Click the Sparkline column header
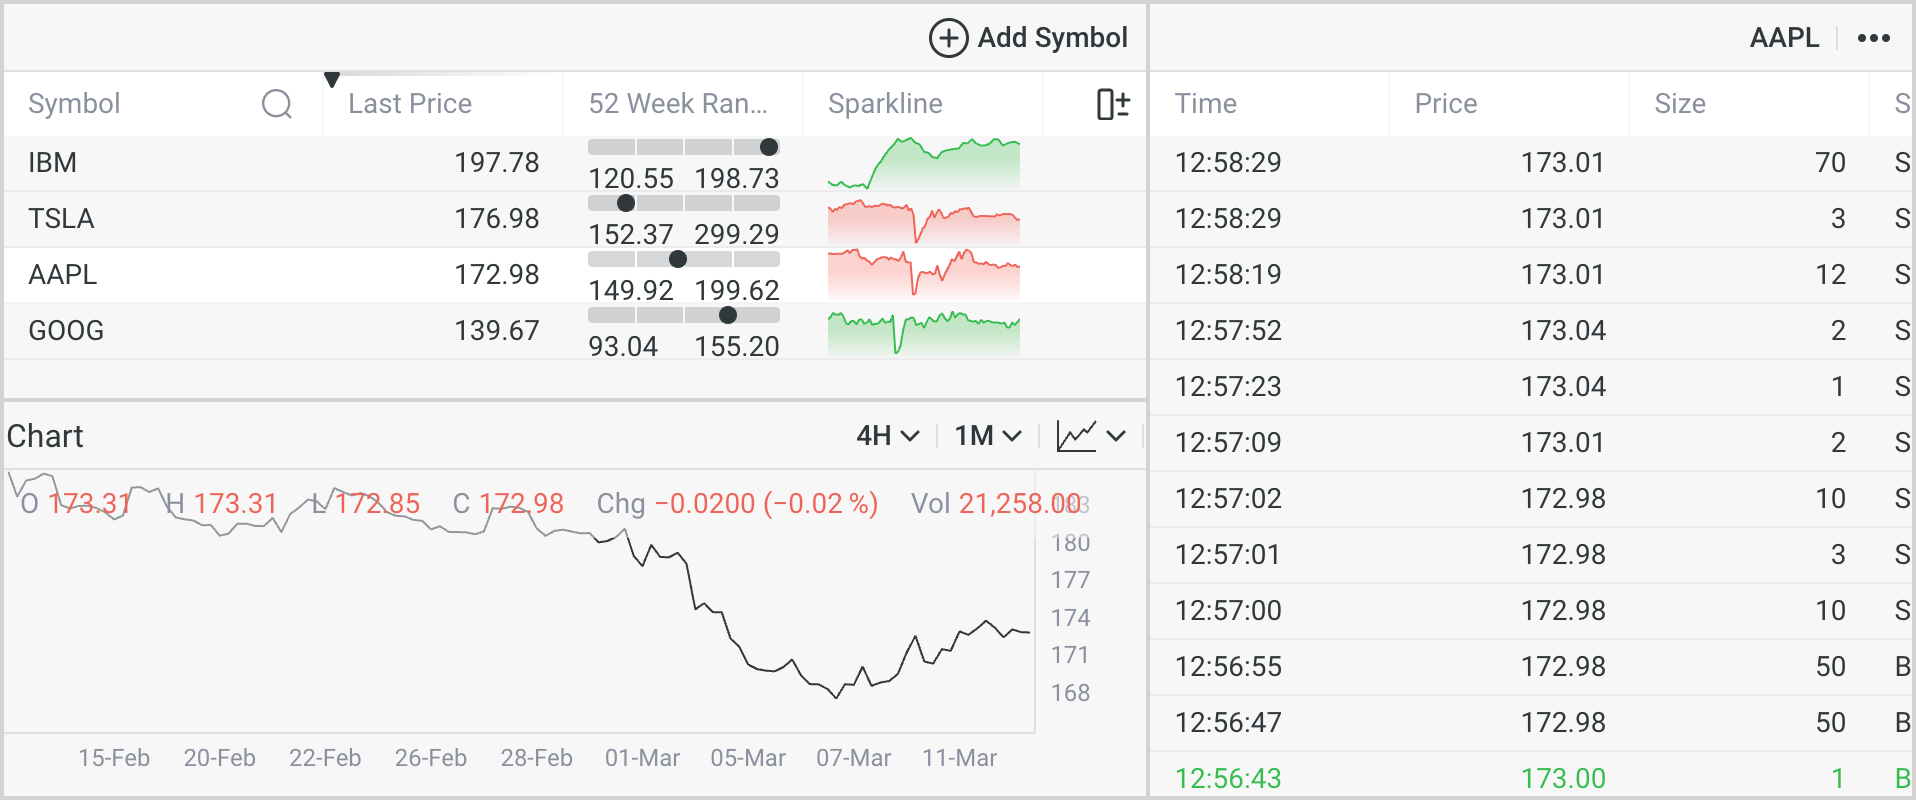Image resolution: width=1916 pixels, height=800 pixels. point(885,104)
